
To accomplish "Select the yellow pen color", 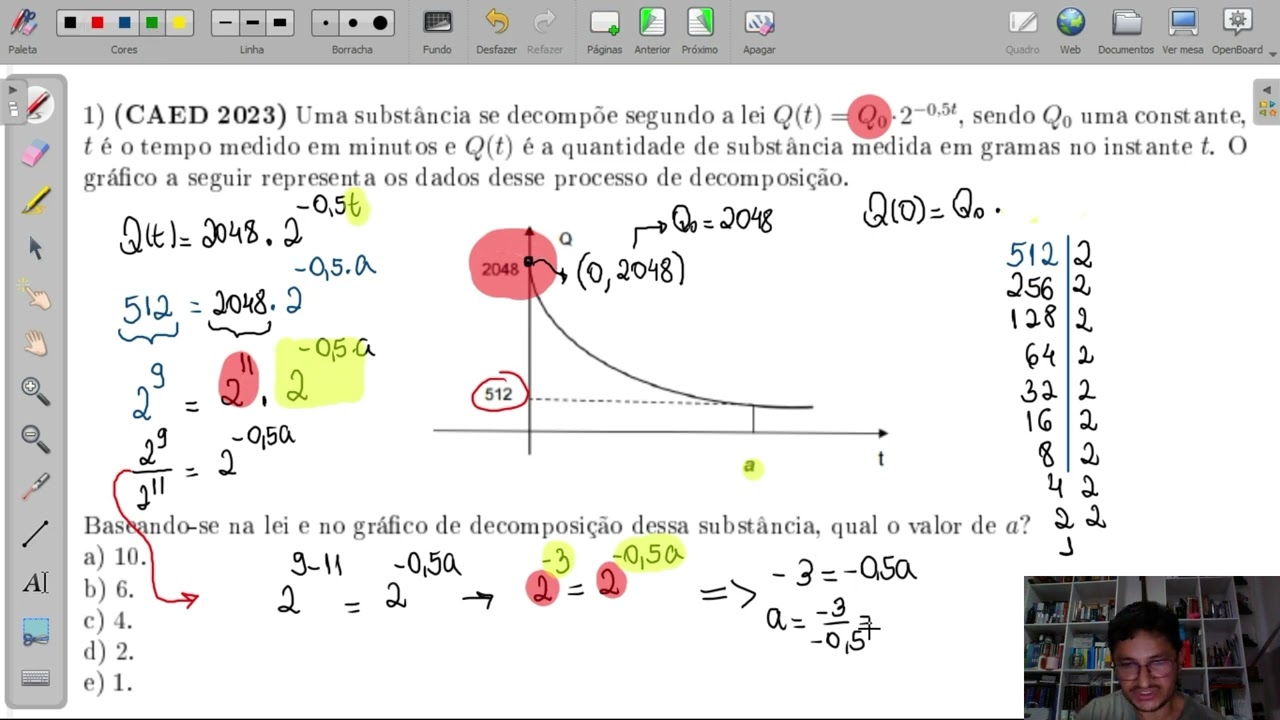I will pos(178,22).
